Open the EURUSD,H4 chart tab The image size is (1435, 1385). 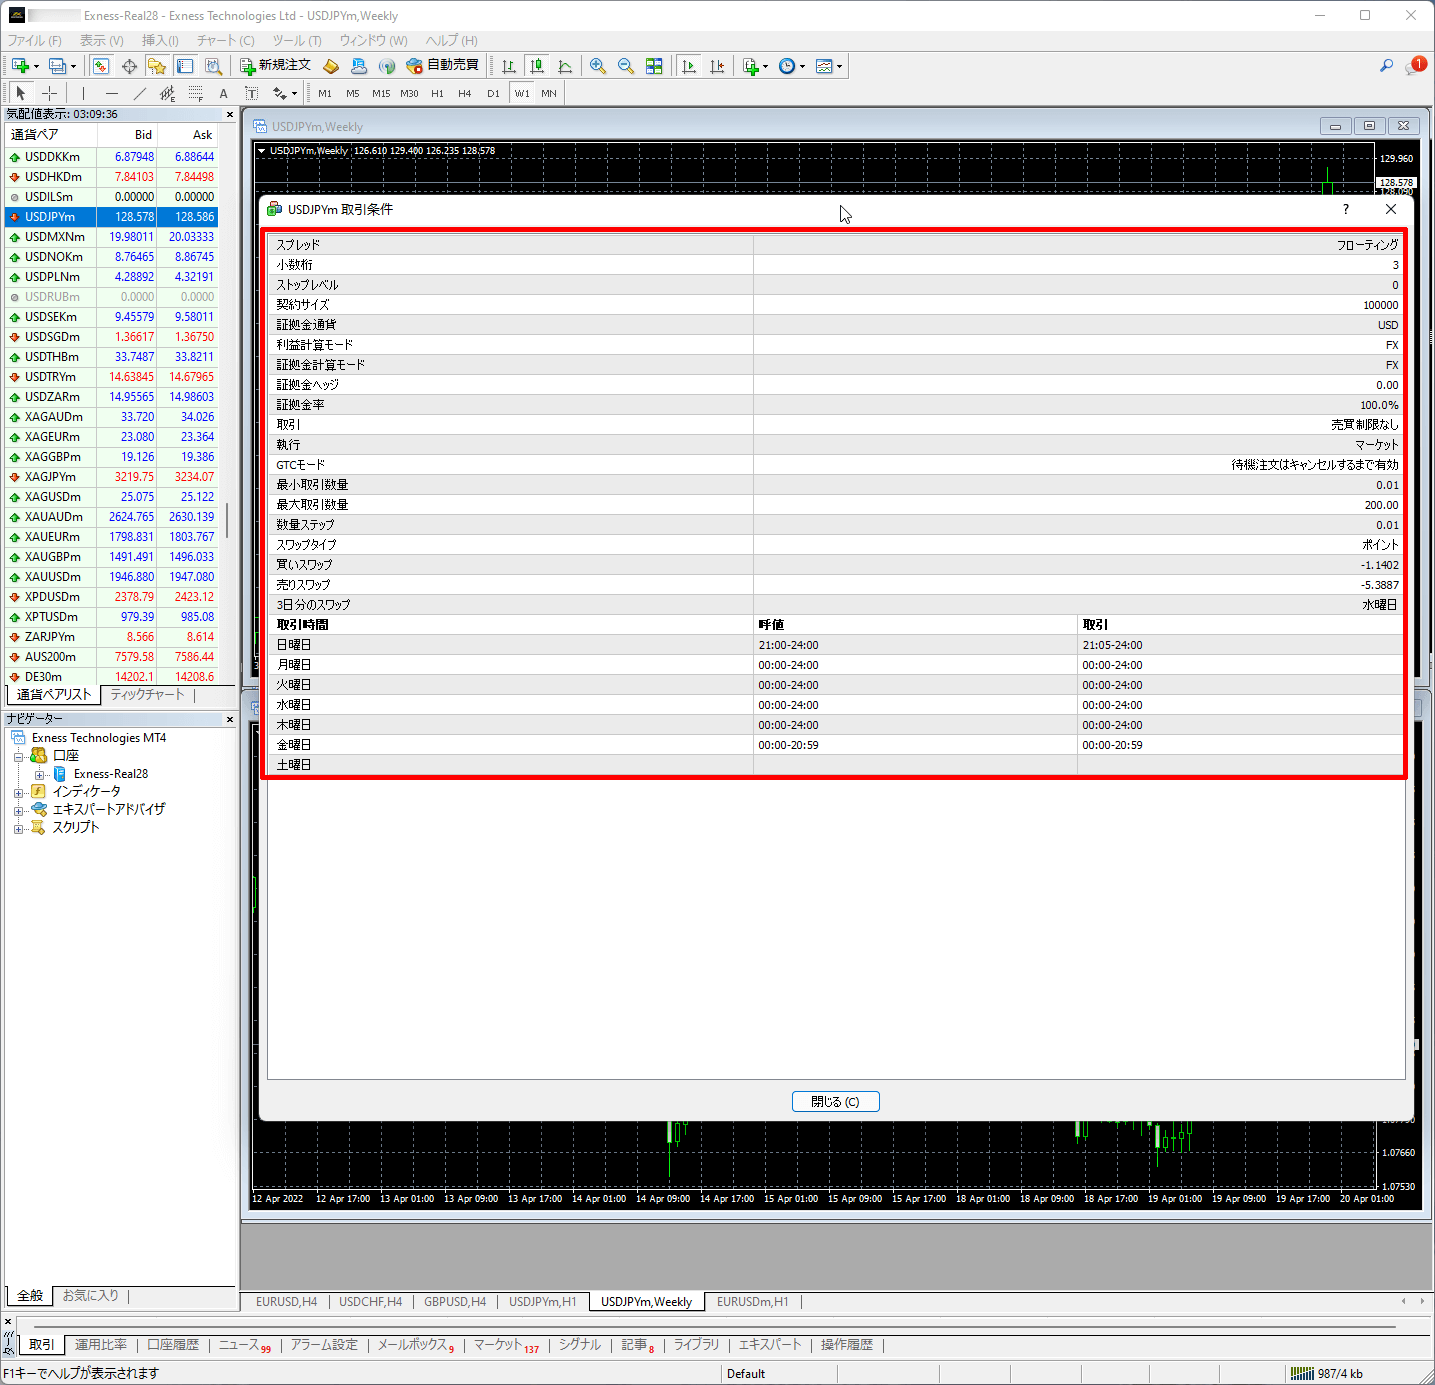click(x=286, y=1301)
